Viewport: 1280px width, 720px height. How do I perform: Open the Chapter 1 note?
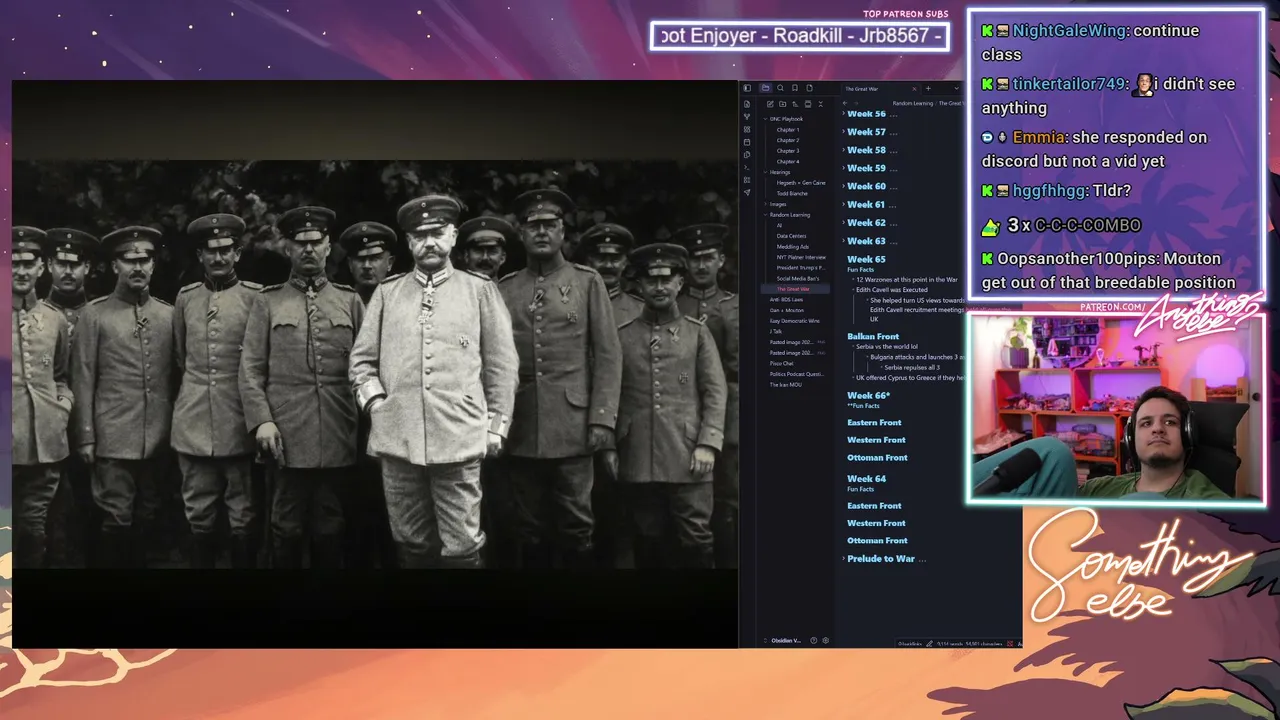[788, 130]
